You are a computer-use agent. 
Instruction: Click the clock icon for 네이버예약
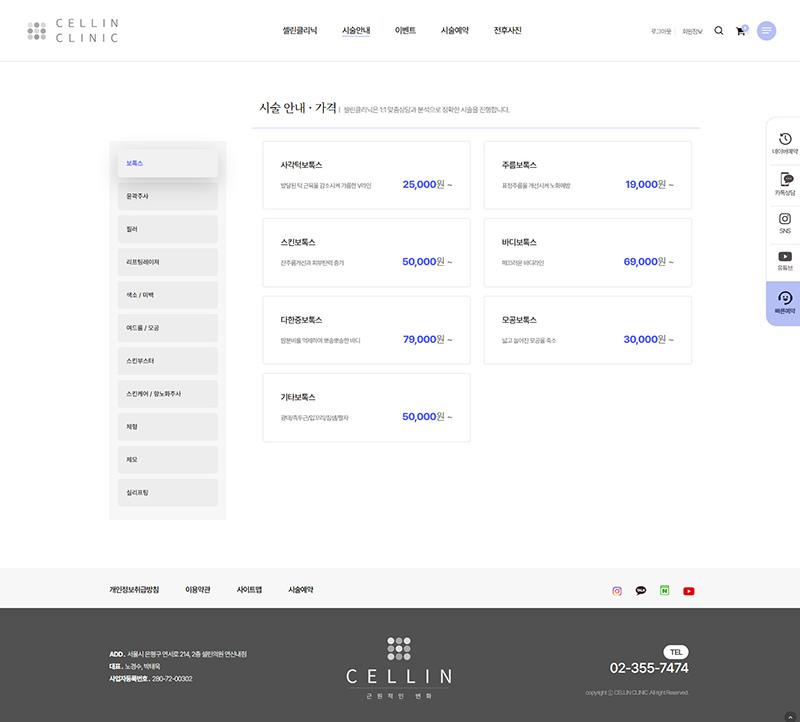785,139
